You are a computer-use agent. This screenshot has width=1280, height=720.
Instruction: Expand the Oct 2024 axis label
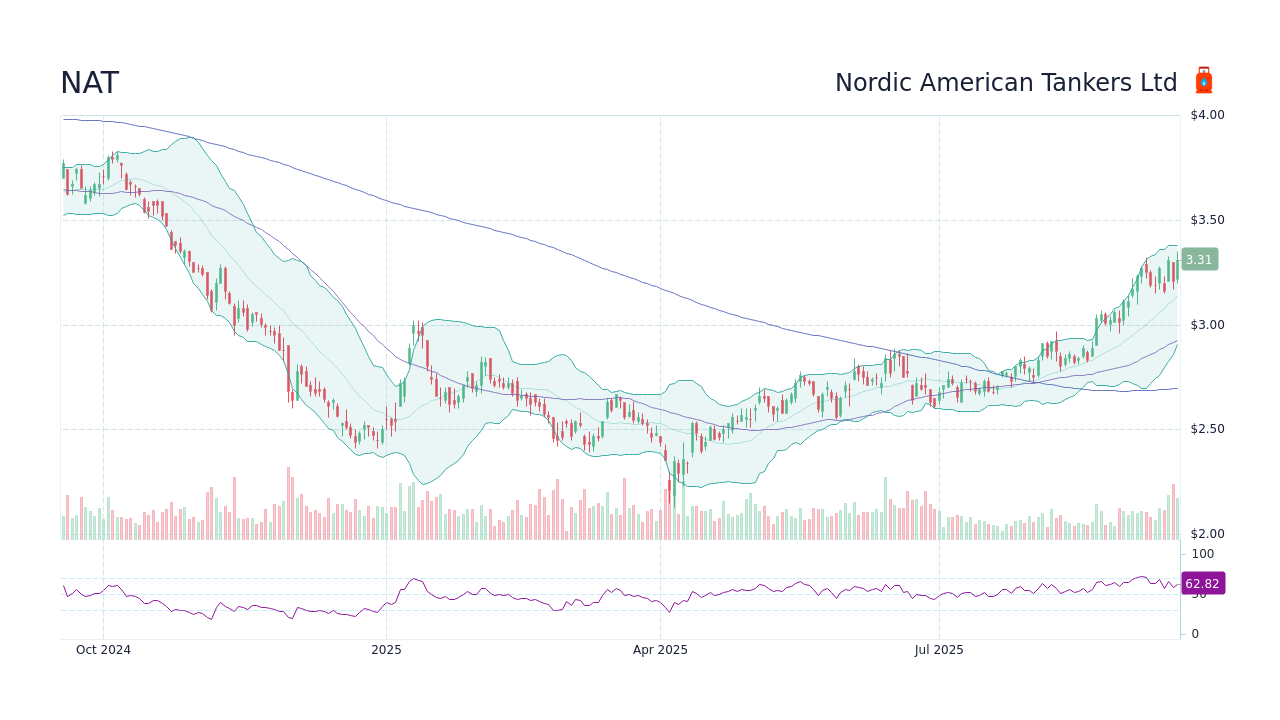pos(104,649)
